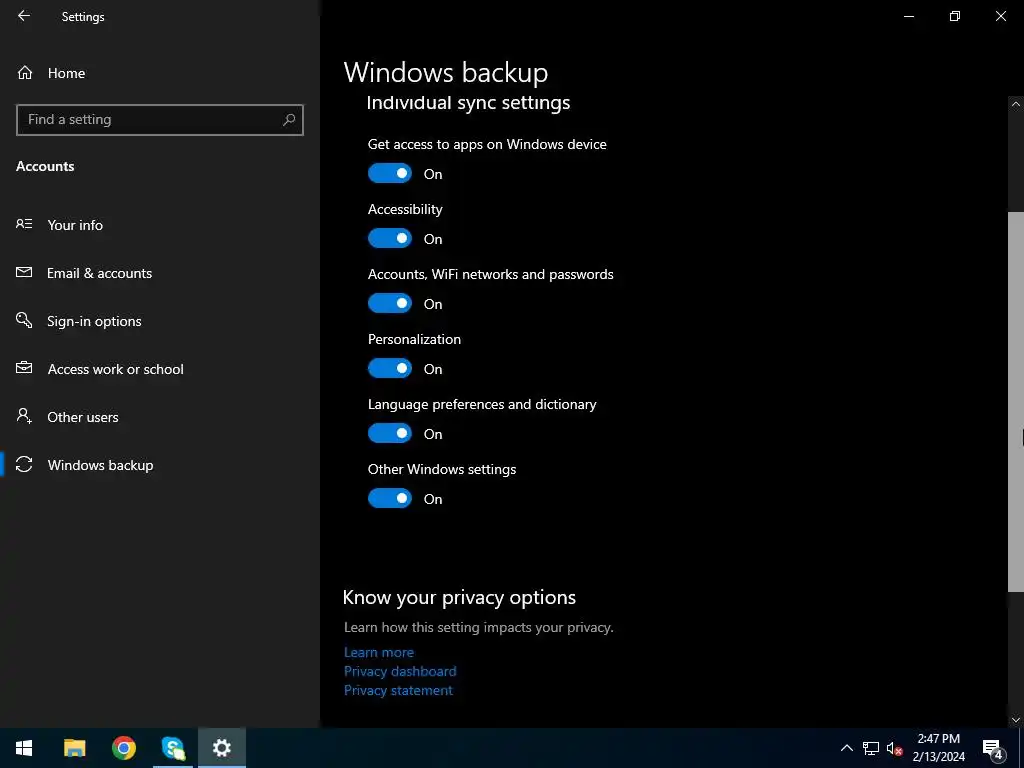Show hidden system tray icons
The height and width of the screenshot is (768, 1024).
point(846,748)
